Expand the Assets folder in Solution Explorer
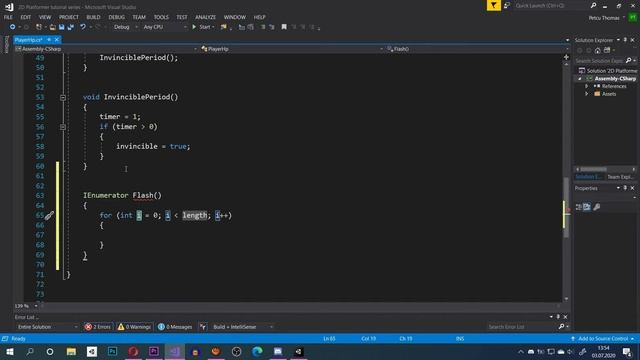Screen dimensions: 640x360 click(587, 94)
